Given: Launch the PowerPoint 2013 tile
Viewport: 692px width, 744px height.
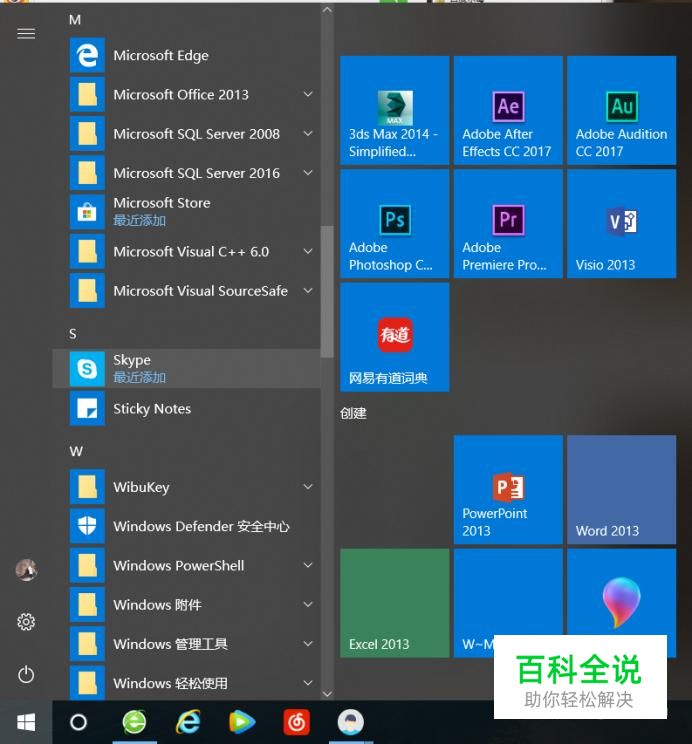Looking at the screenshot, I should (x=508, y=489).
